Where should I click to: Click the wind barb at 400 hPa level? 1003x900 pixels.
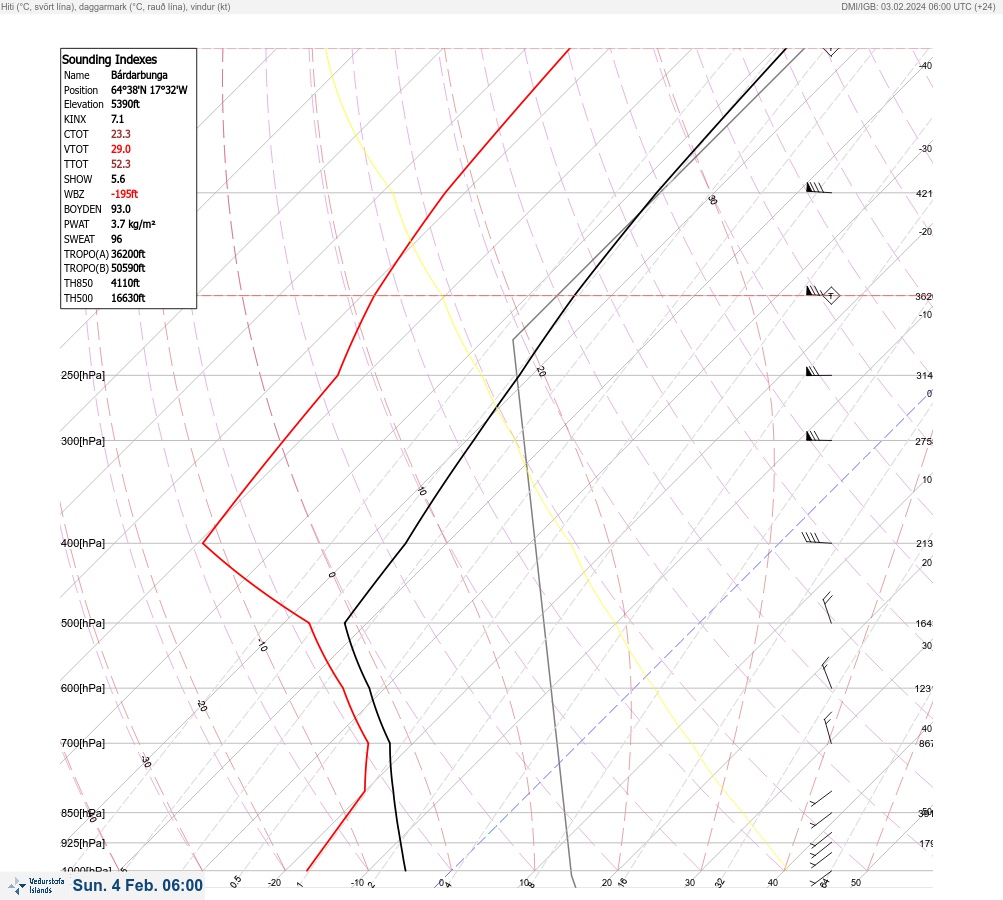817,538
